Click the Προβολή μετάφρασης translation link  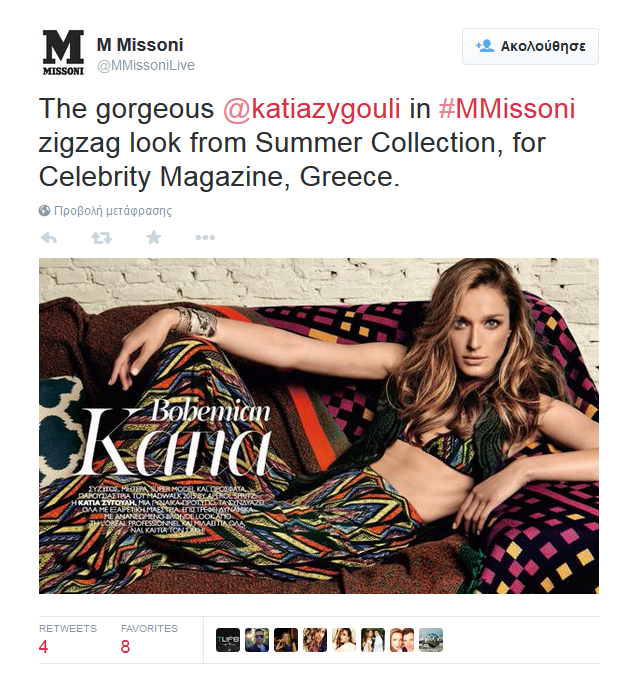click(x=113, y=211)
